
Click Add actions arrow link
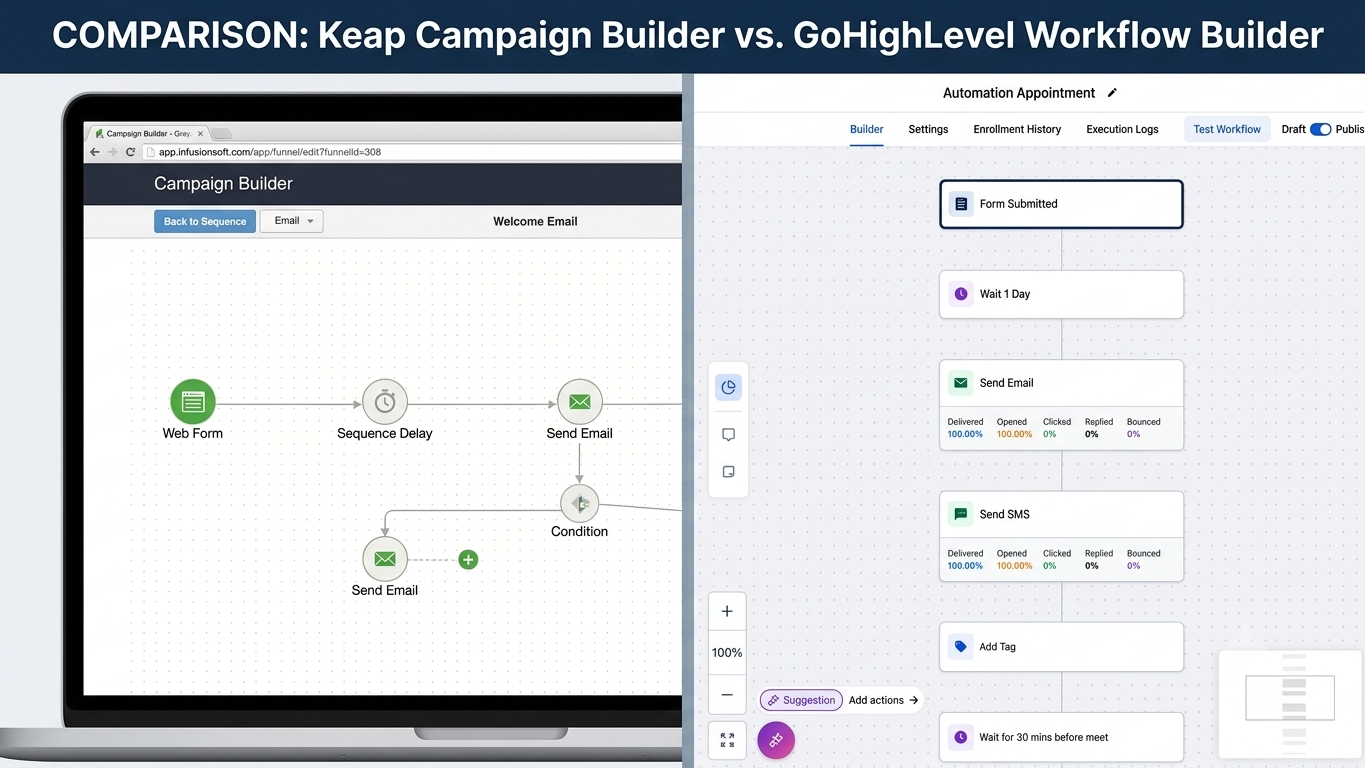tap(884, 700)
